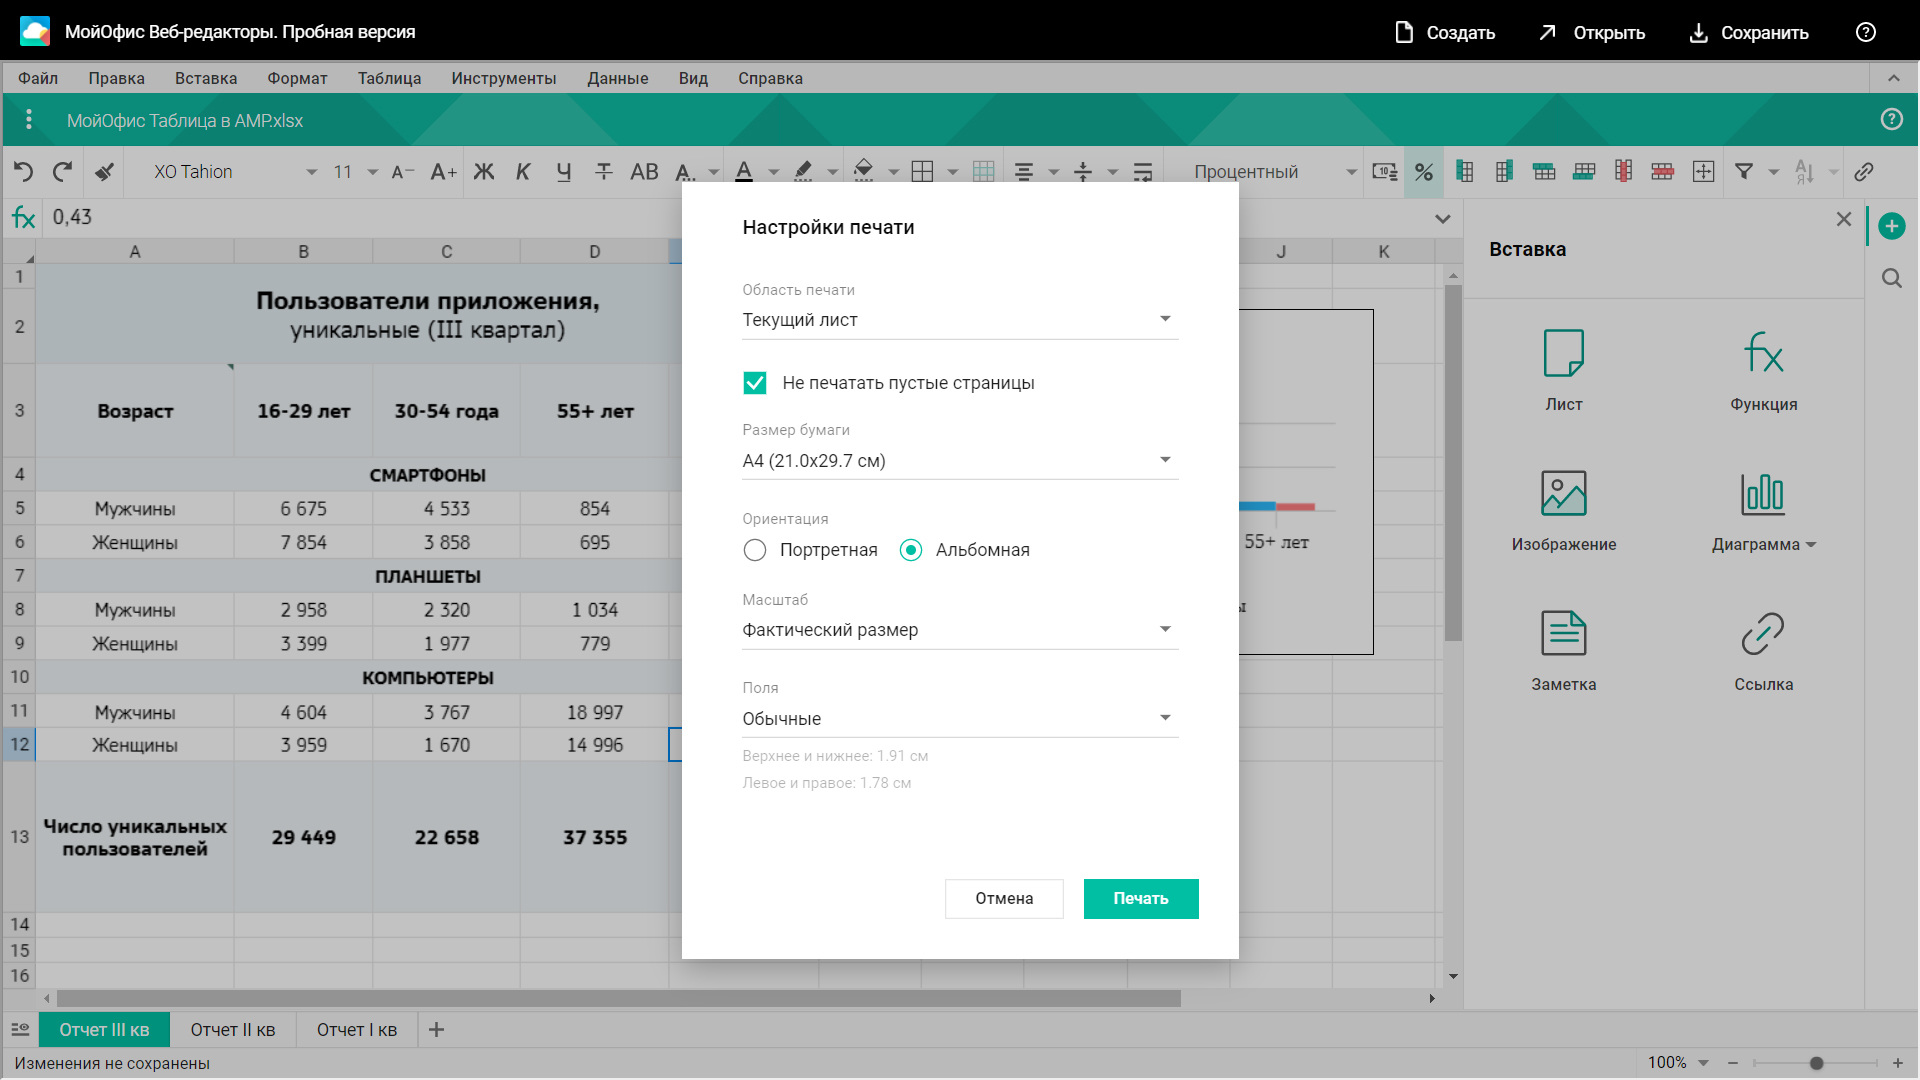Image resolution: width=1920 pixels, height=1080 pixels.
Task: Toggle Не печатать пустые страницы checkbox
Action: pyautogui.click(x=755, y=383)
